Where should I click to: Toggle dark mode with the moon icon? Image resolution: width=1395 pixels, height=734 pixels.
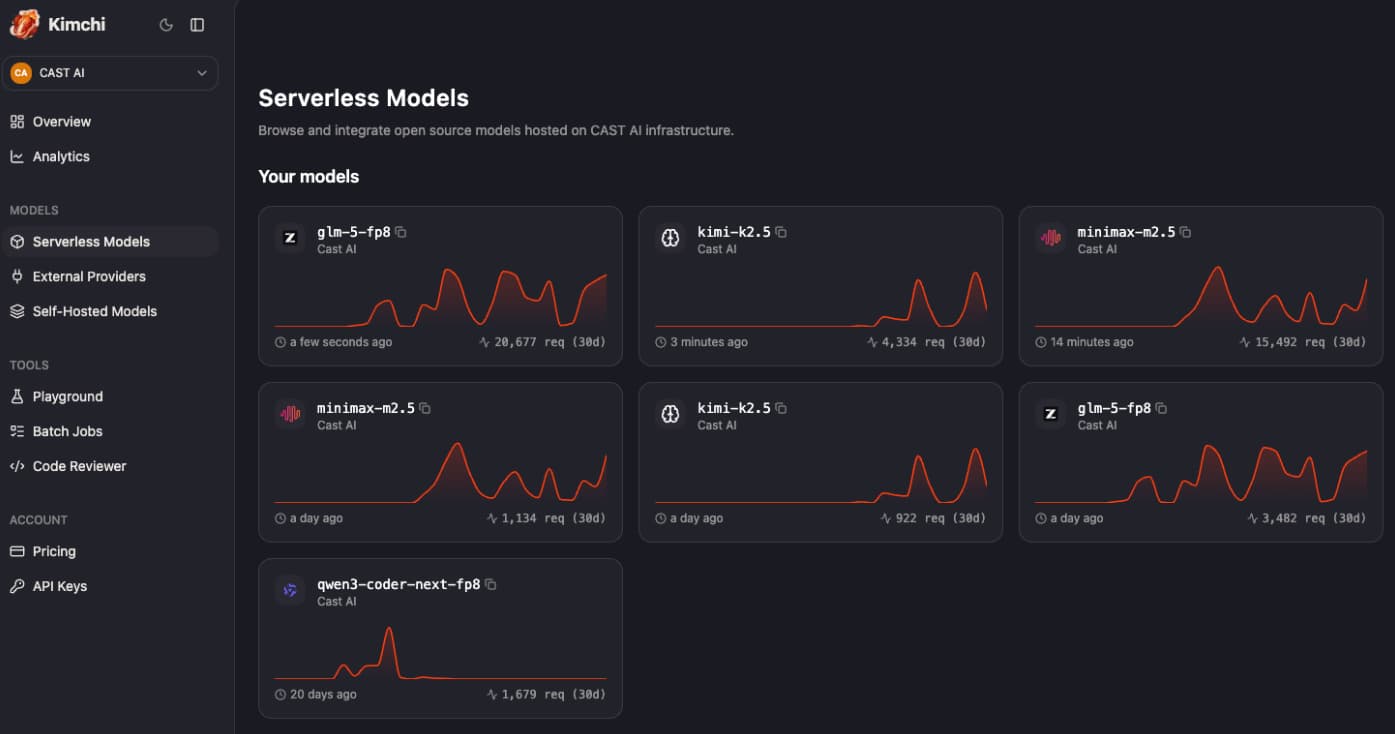click(x=166, y=25)
